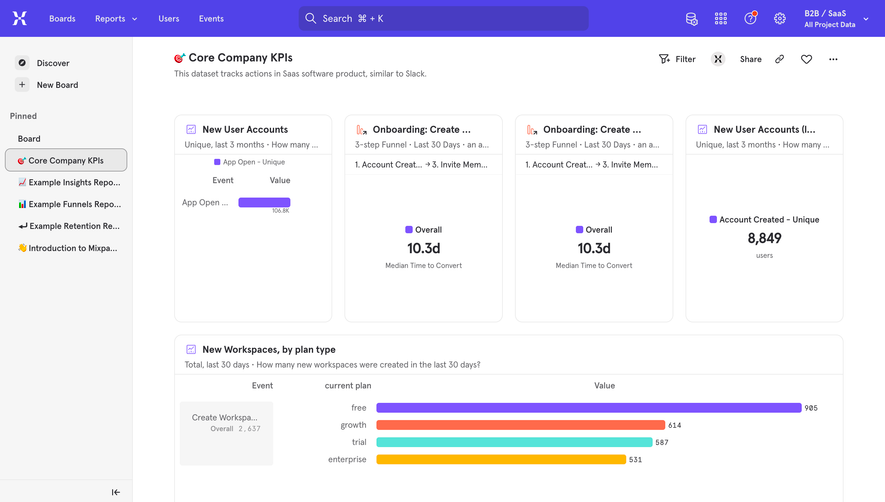Image resolution: width=885 pixels, height=502 pixels.
Task: Copy board link with chain icon
Action: (779, 59)
